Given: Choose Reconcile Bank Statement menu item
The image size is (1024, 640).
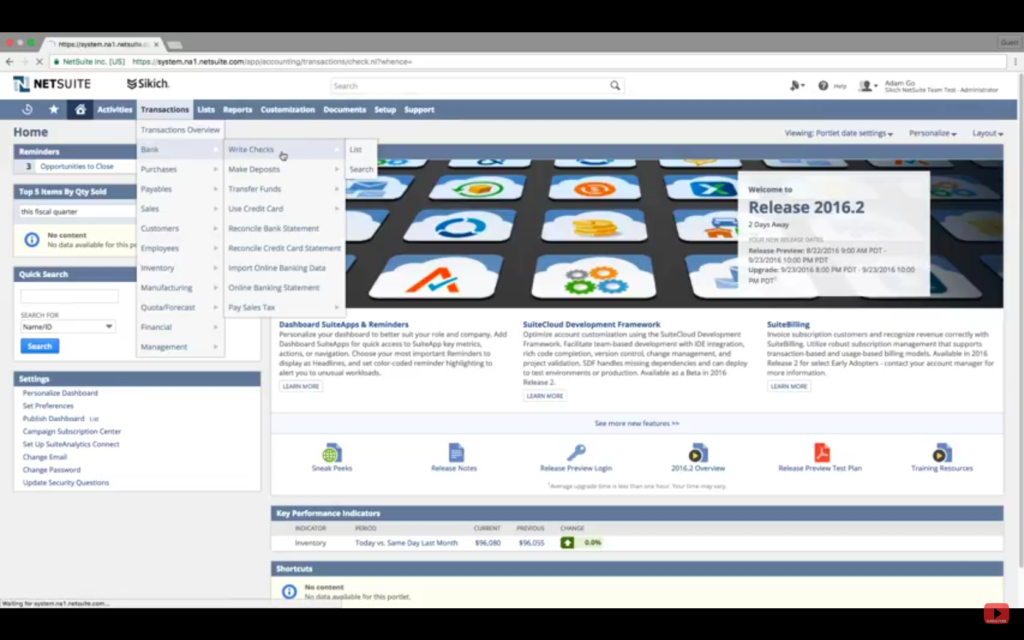Looking at the screenshot, I should (273, 228).
